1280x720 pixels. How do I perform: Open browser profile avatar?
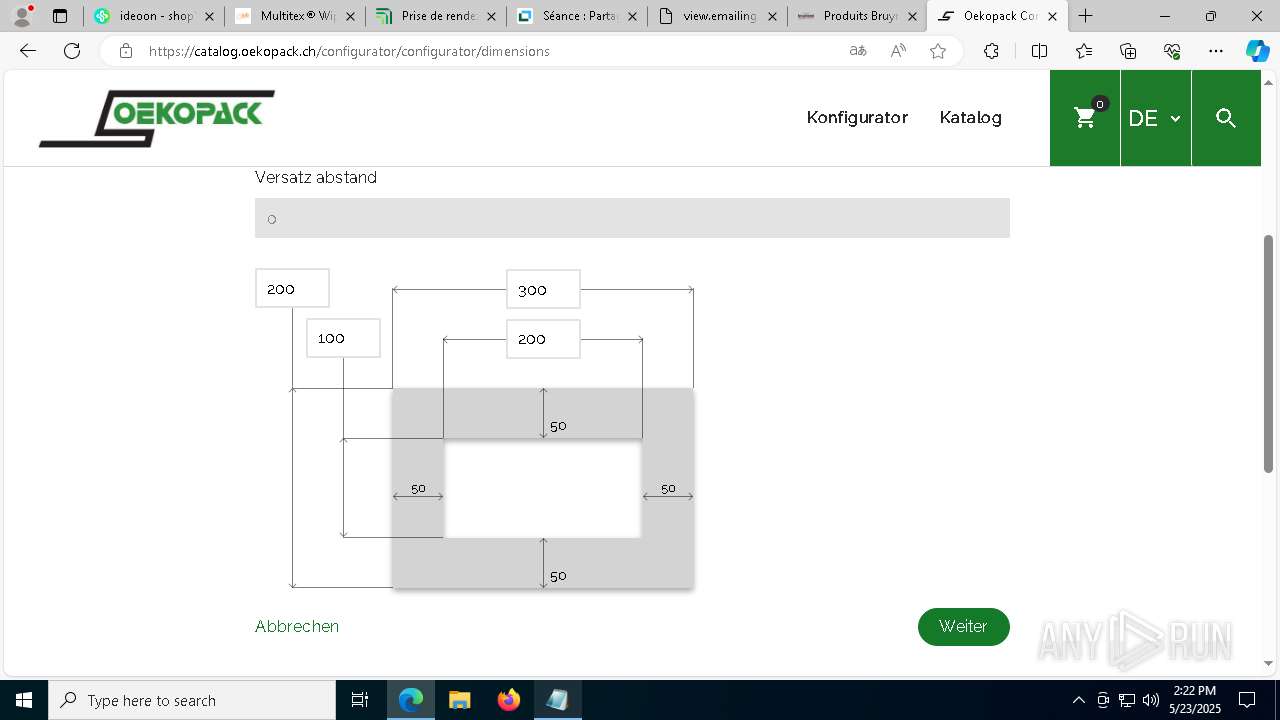point(22,16)
